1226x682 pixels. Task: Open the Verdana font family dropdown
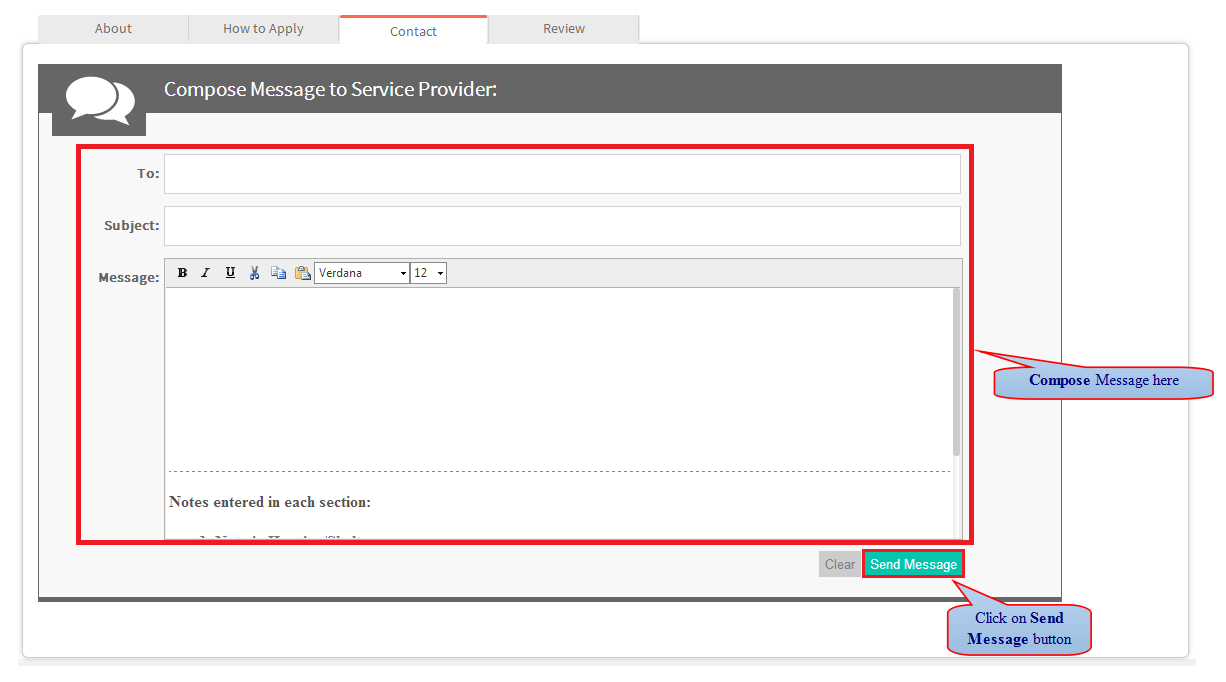(x=362, y=273)
